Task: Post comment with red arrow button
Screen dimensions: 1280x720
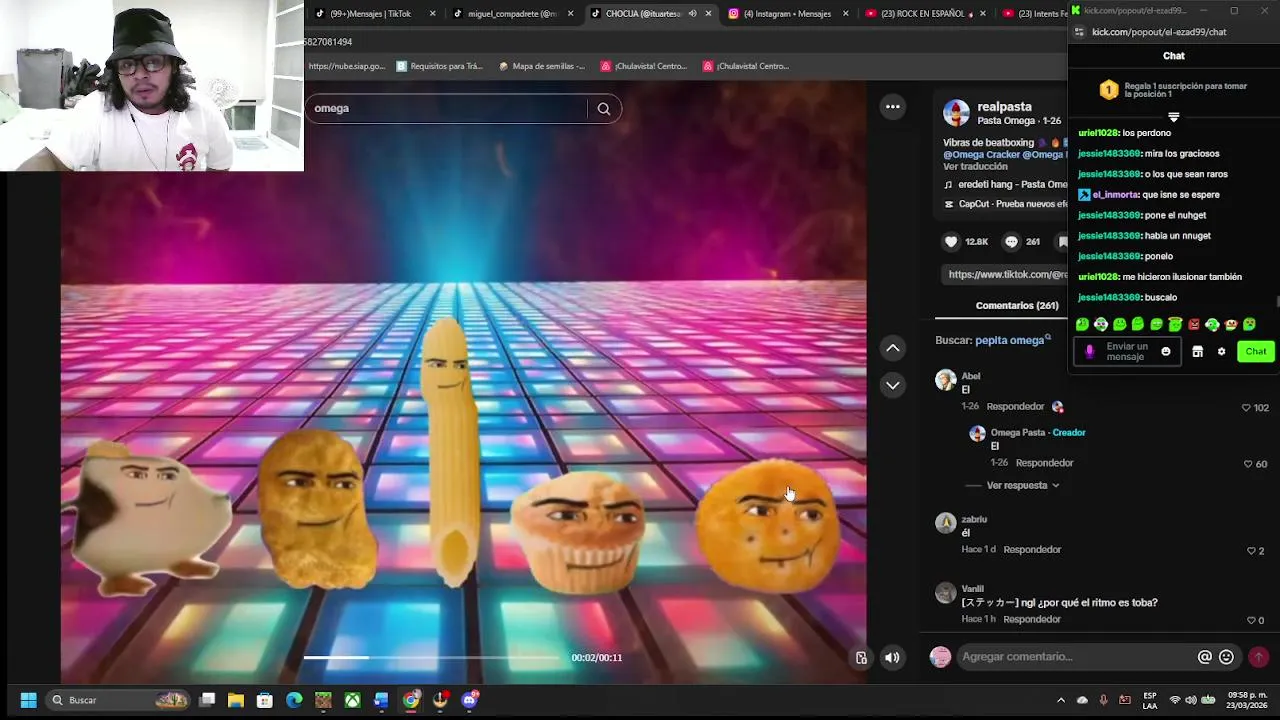Action: pos(1259,657)
